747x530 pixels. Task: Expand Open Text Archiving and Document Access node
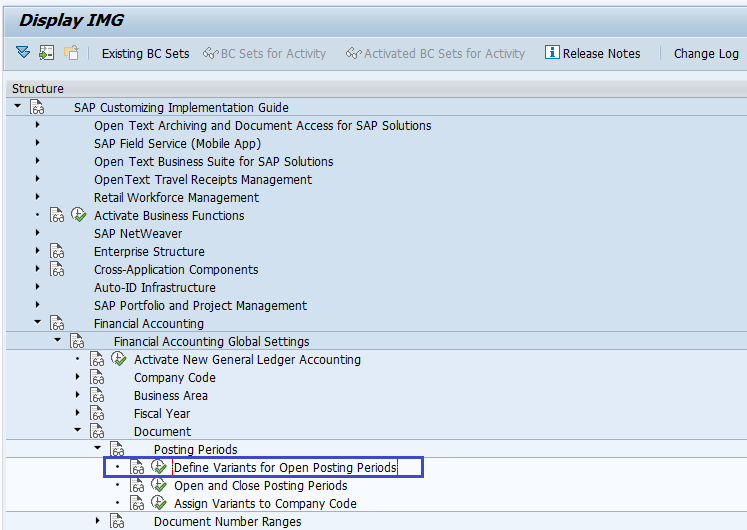tap(38, 125)
